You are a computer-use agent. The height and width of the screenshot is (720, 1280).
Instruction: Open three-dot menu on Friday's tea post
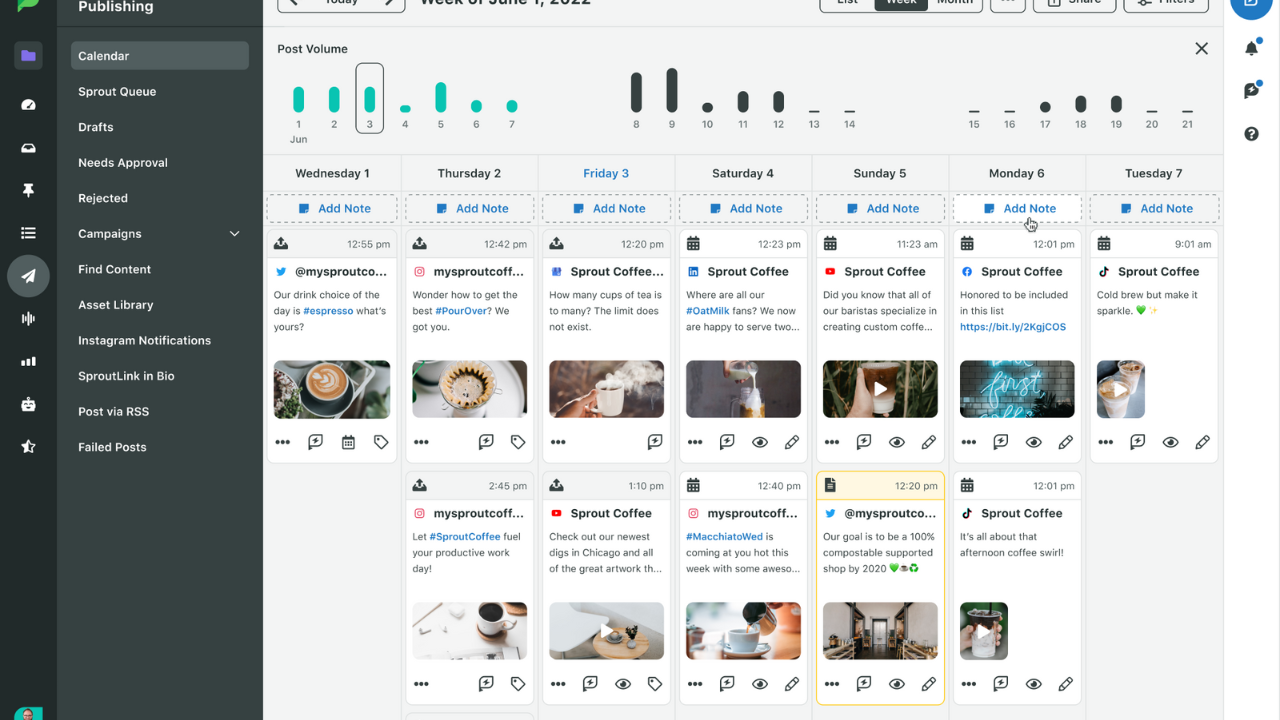click(558, 442)
